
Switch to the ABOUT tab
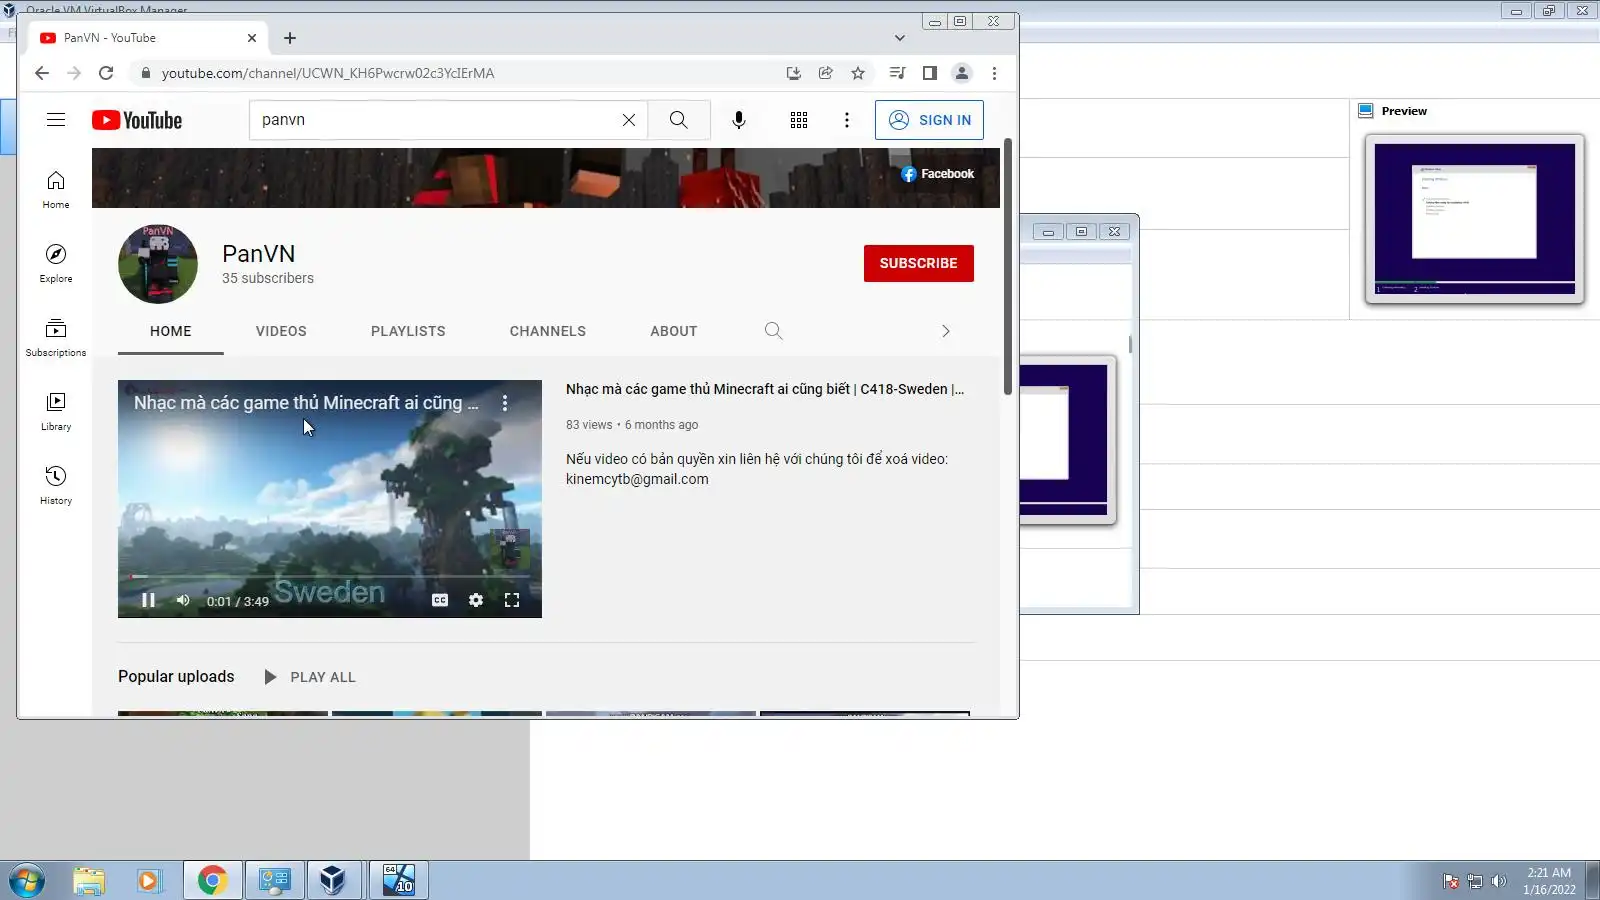pos(674,331)
